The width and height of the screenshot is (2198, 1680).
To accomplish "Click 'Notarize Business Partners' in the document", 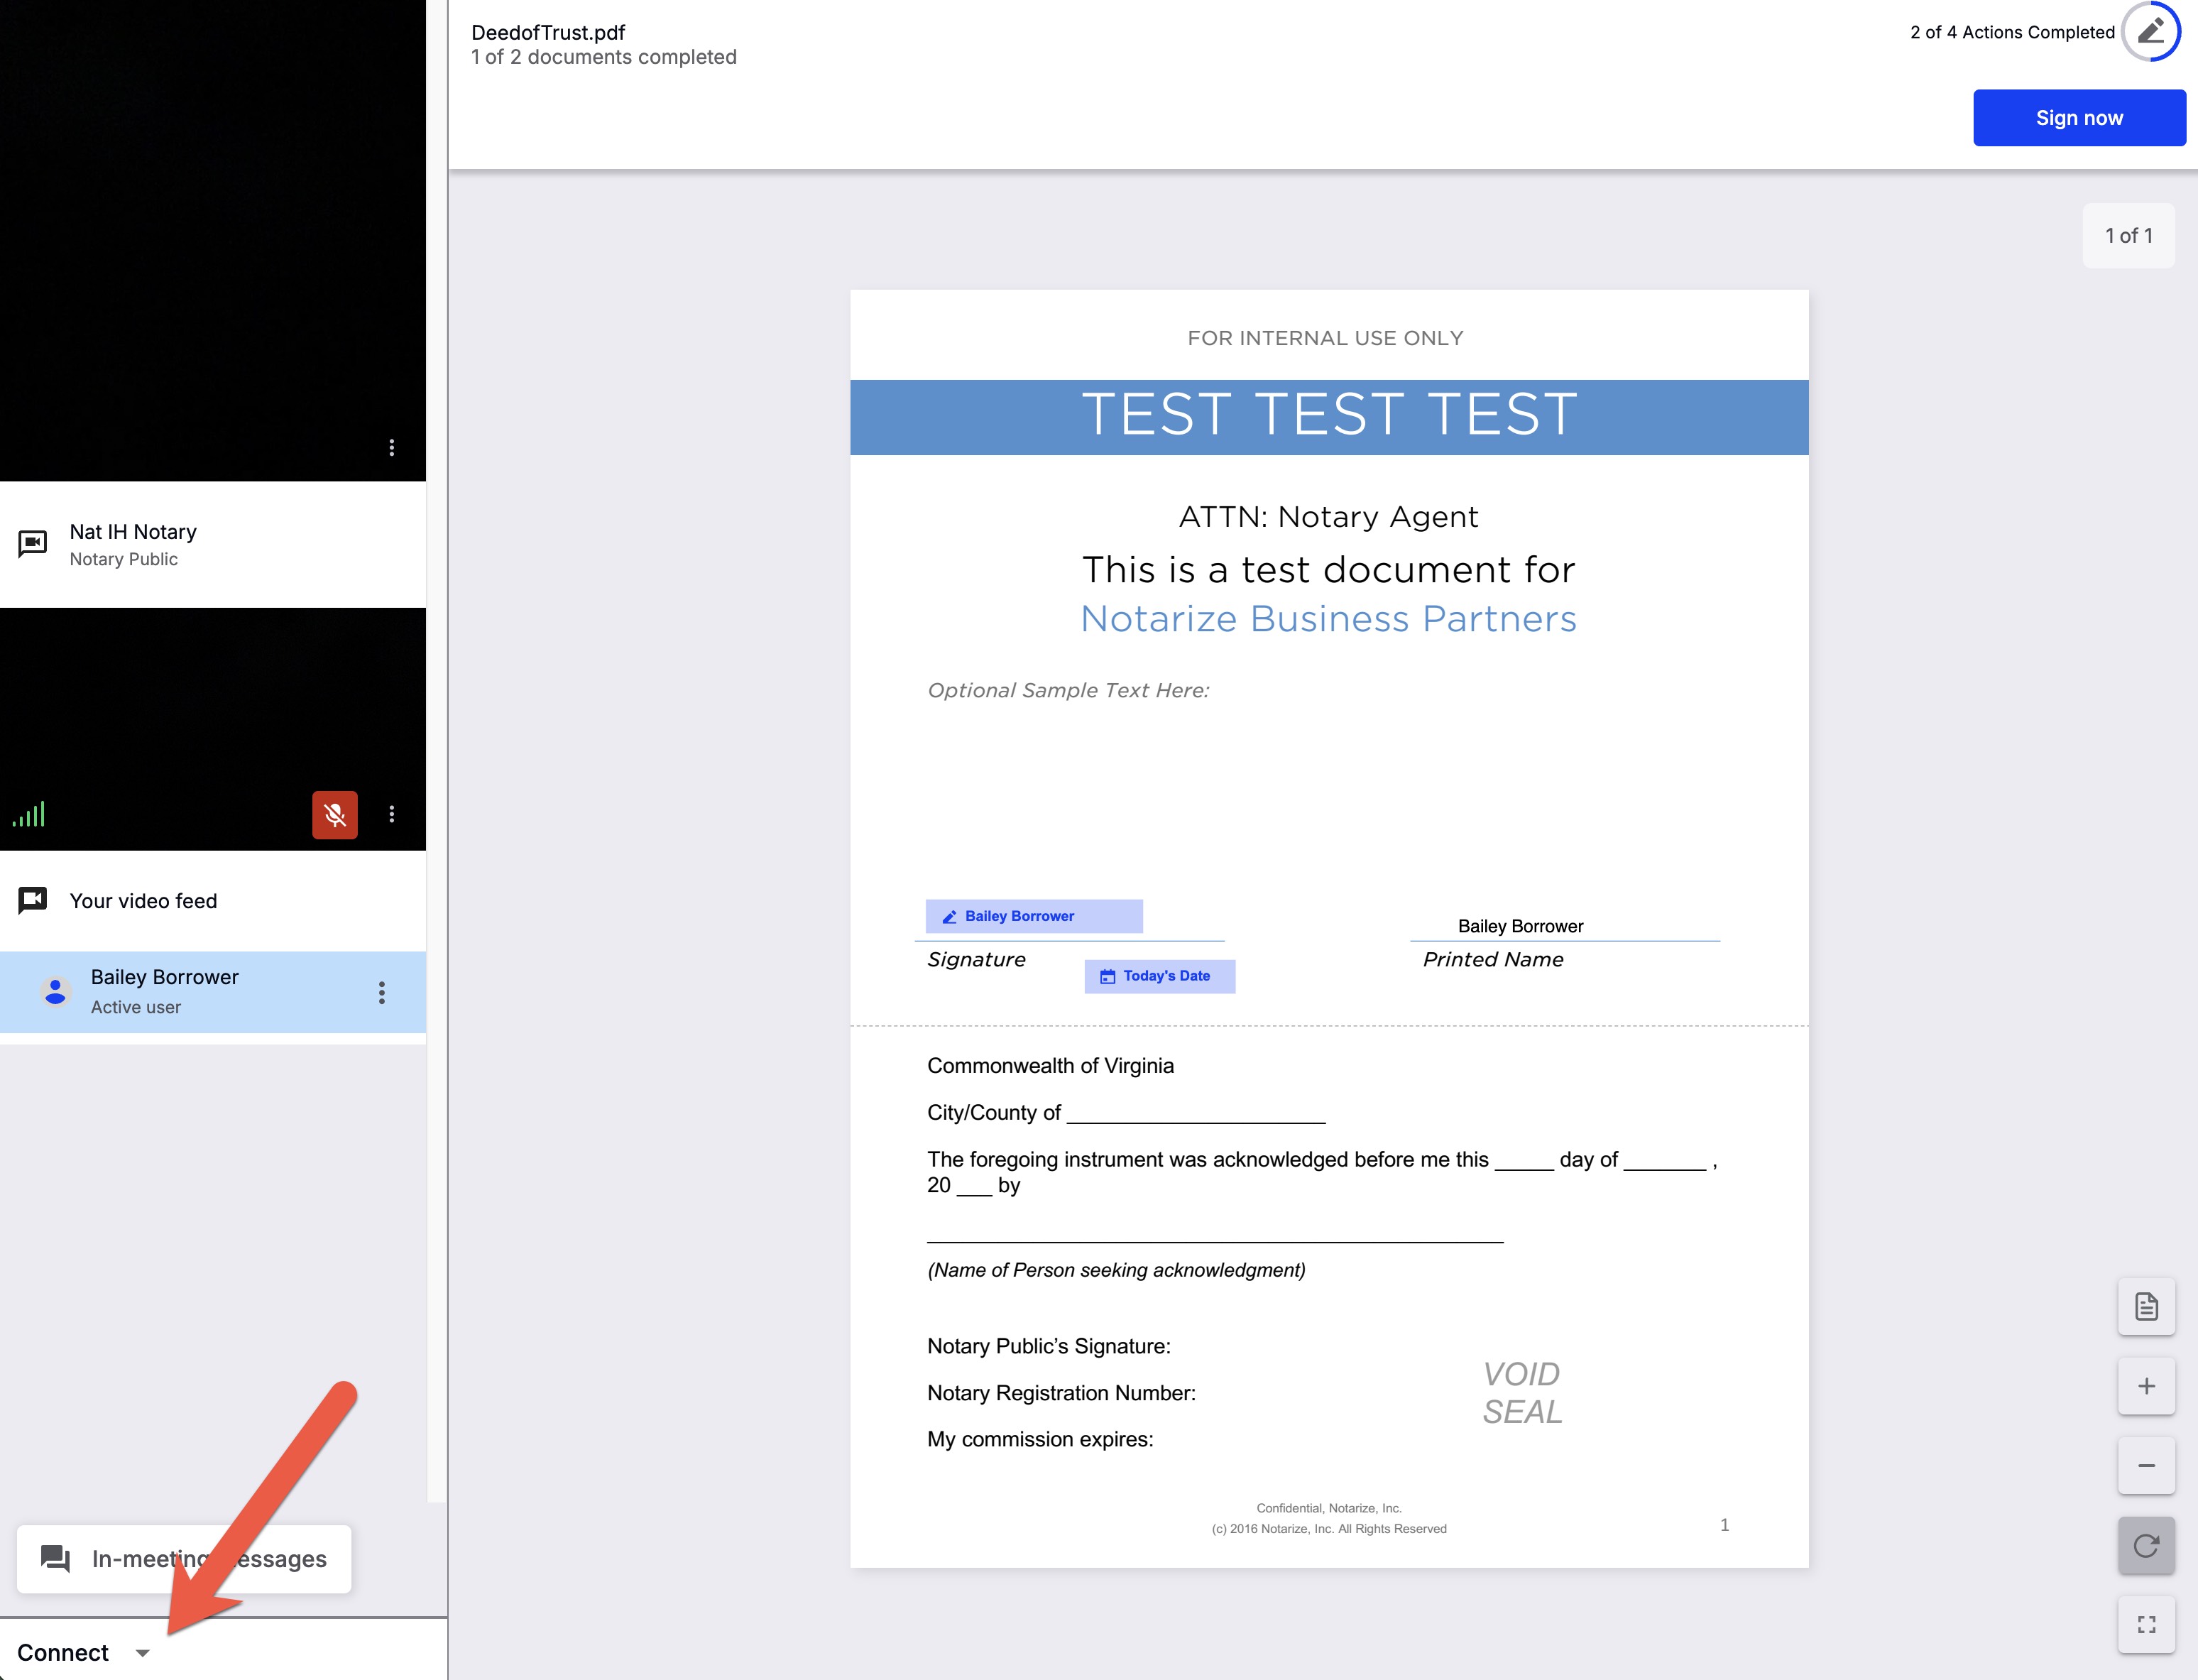I will pos(1329,619).
